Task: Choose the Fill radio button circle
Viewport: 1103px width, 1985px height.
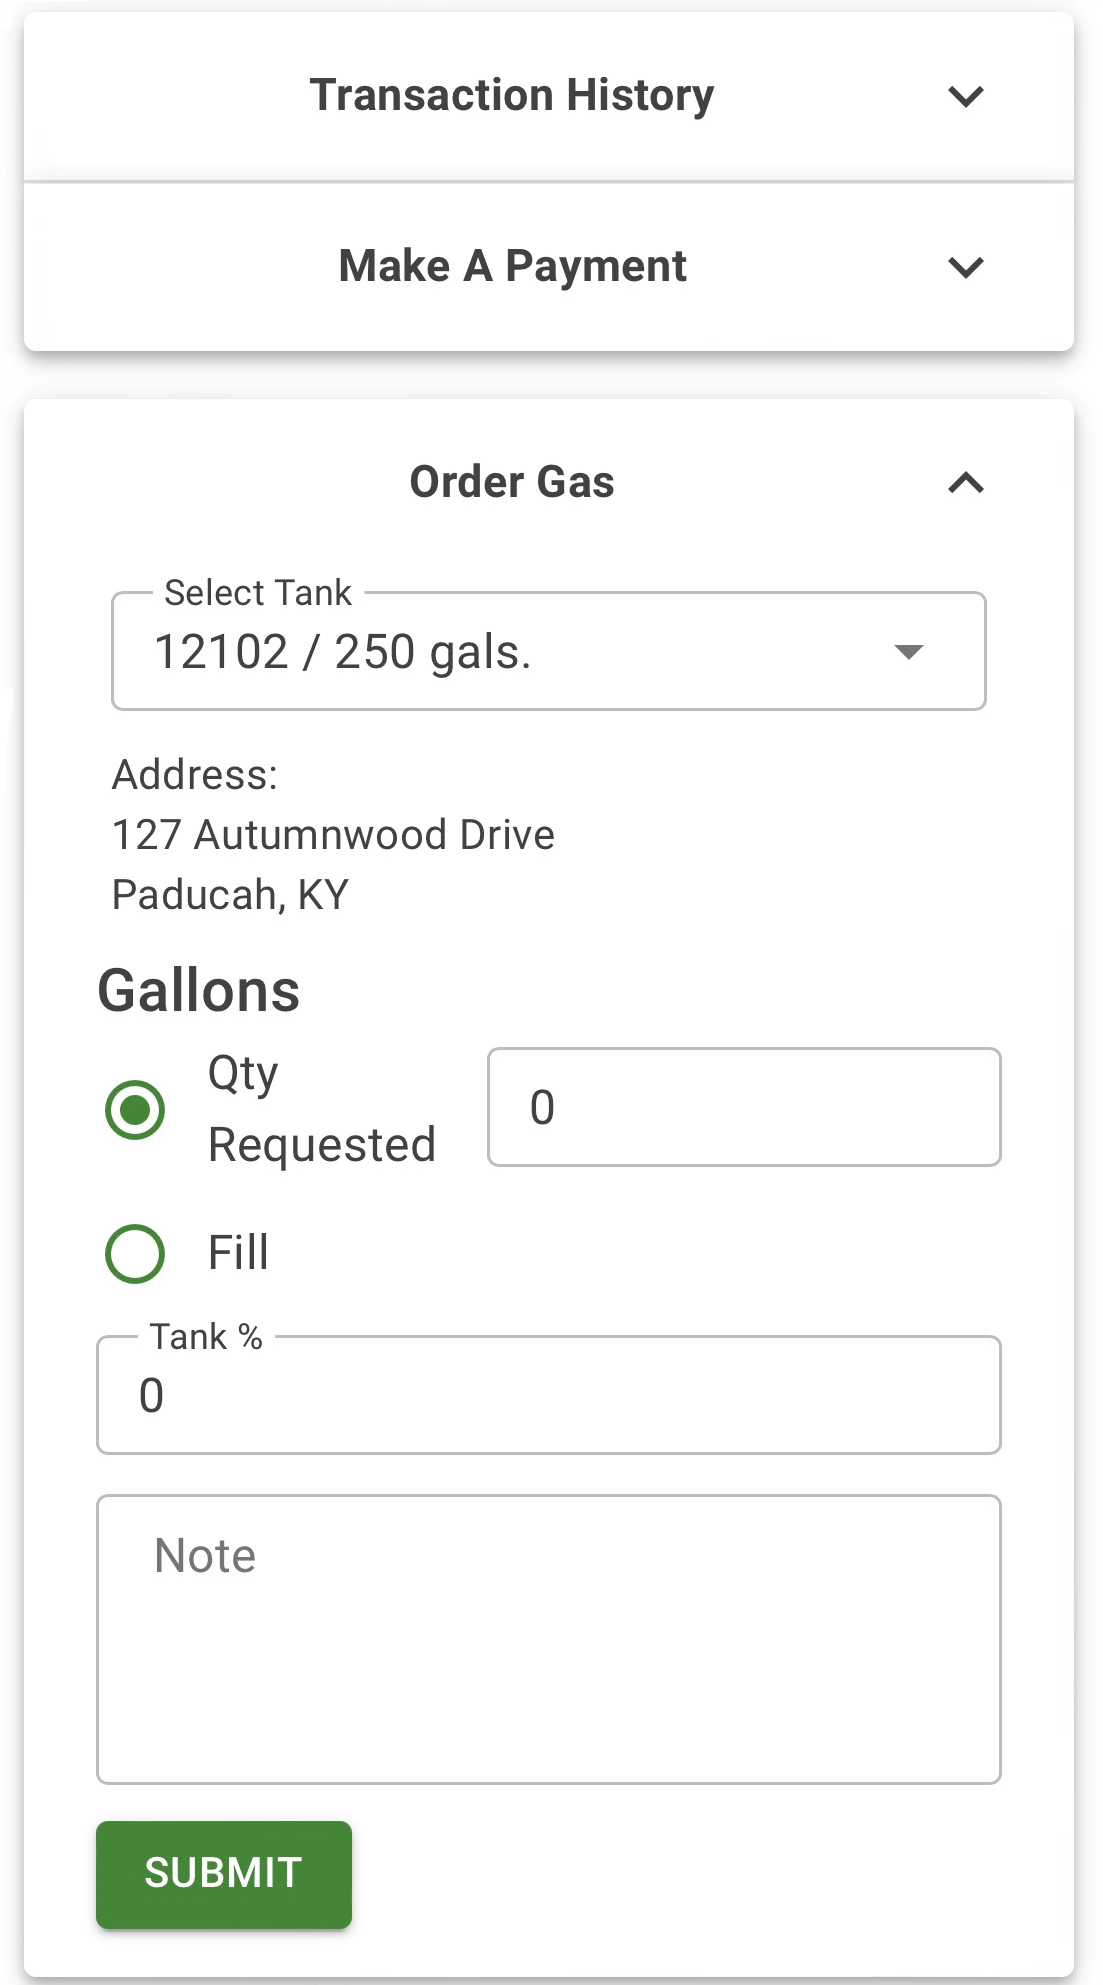Action: pos(135,1253)
